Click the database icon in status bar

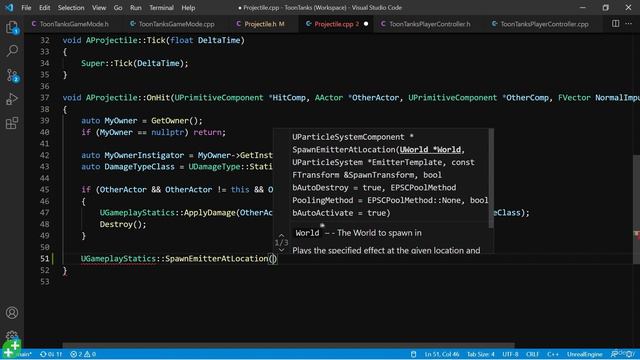click(x=413, y=354)
